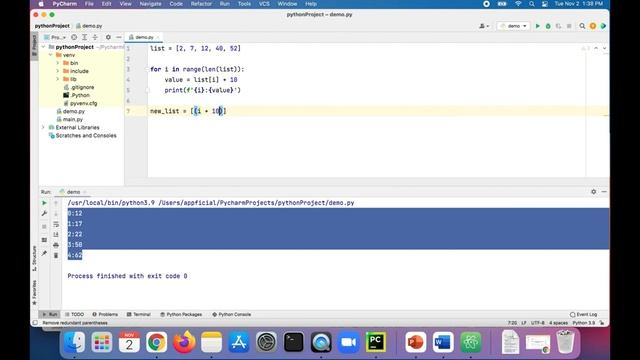The width and height of the screenshot is (640, 360).
Task: Open the Code With Me user dropdown
Action: point(484,26)
